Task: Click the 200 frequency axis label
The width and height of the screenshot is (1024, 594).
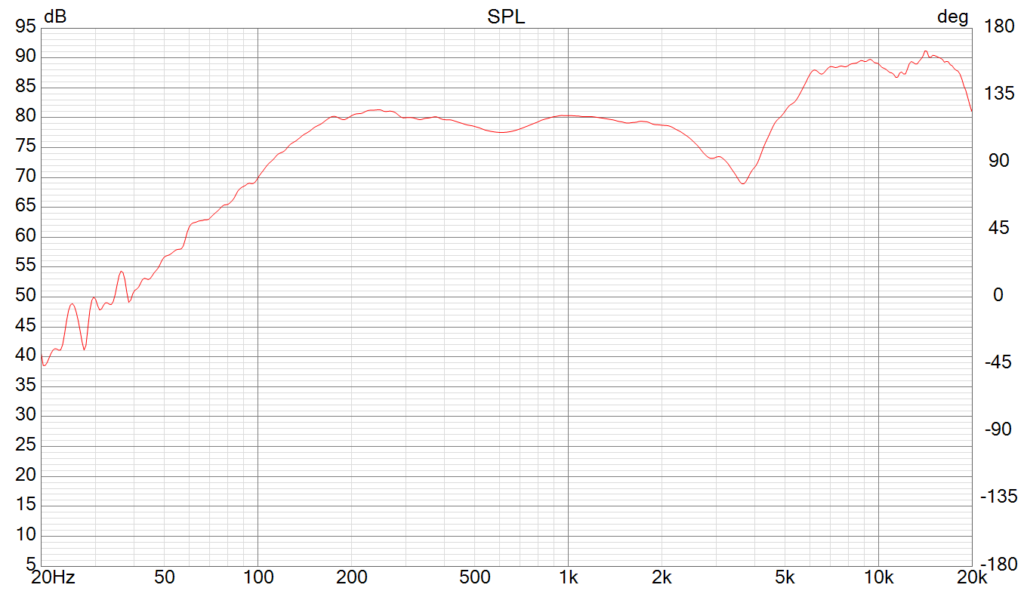Action: click(351, 577)
